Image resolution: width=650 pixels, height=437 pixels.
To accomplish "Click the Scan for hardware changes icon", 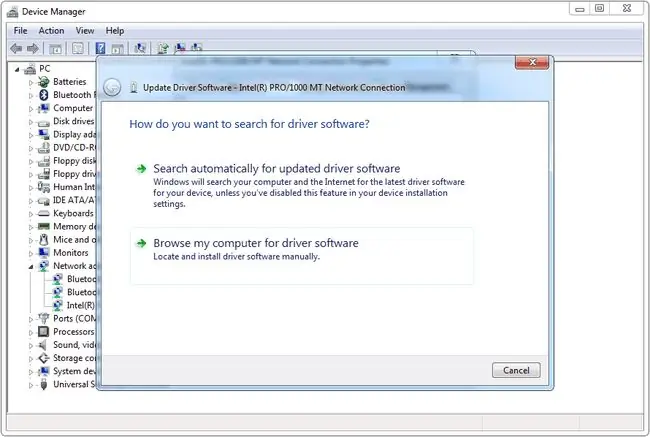I will 140,49.
